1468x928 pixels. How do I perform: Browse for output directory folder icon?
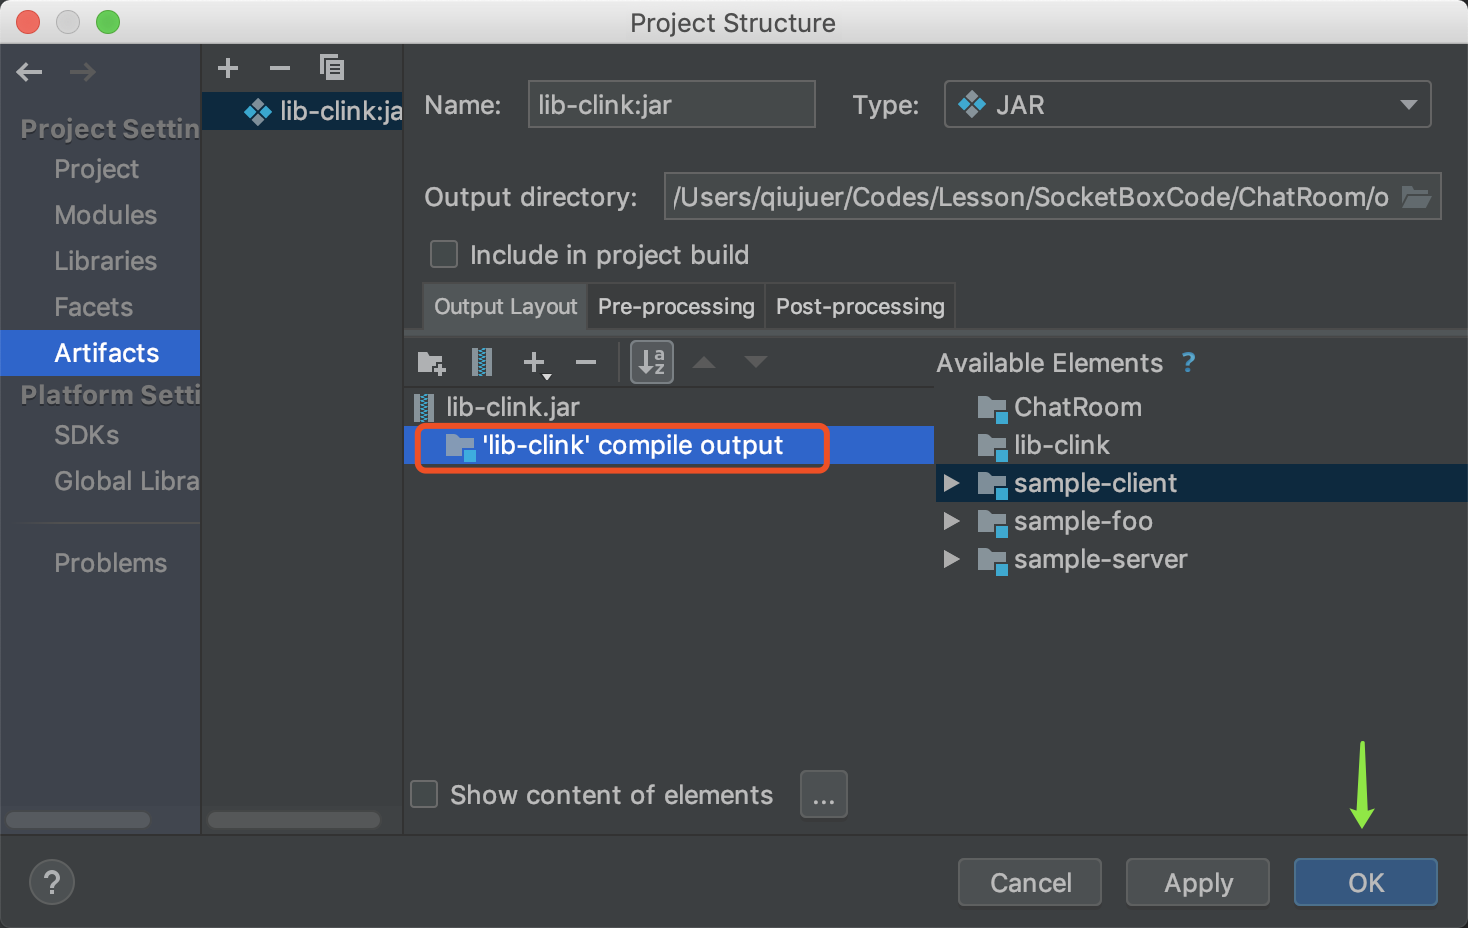(1416, 197)
